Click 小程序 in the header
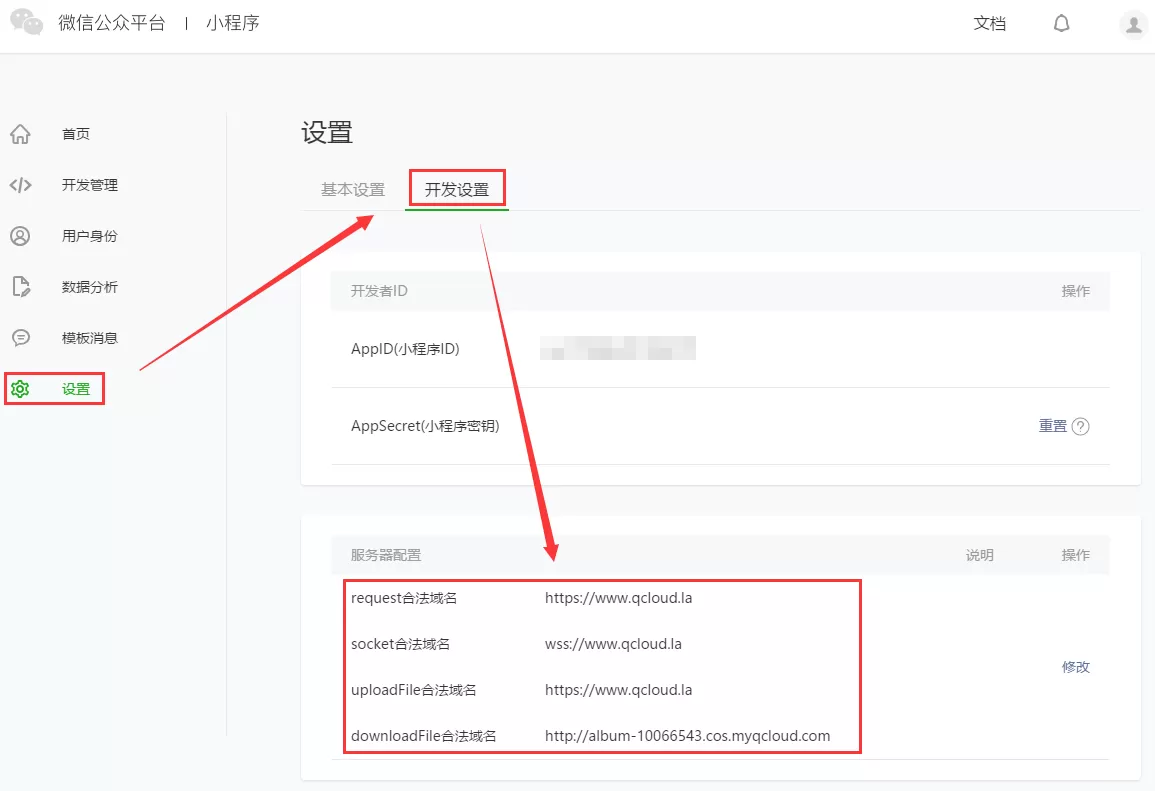 point(233,23)
